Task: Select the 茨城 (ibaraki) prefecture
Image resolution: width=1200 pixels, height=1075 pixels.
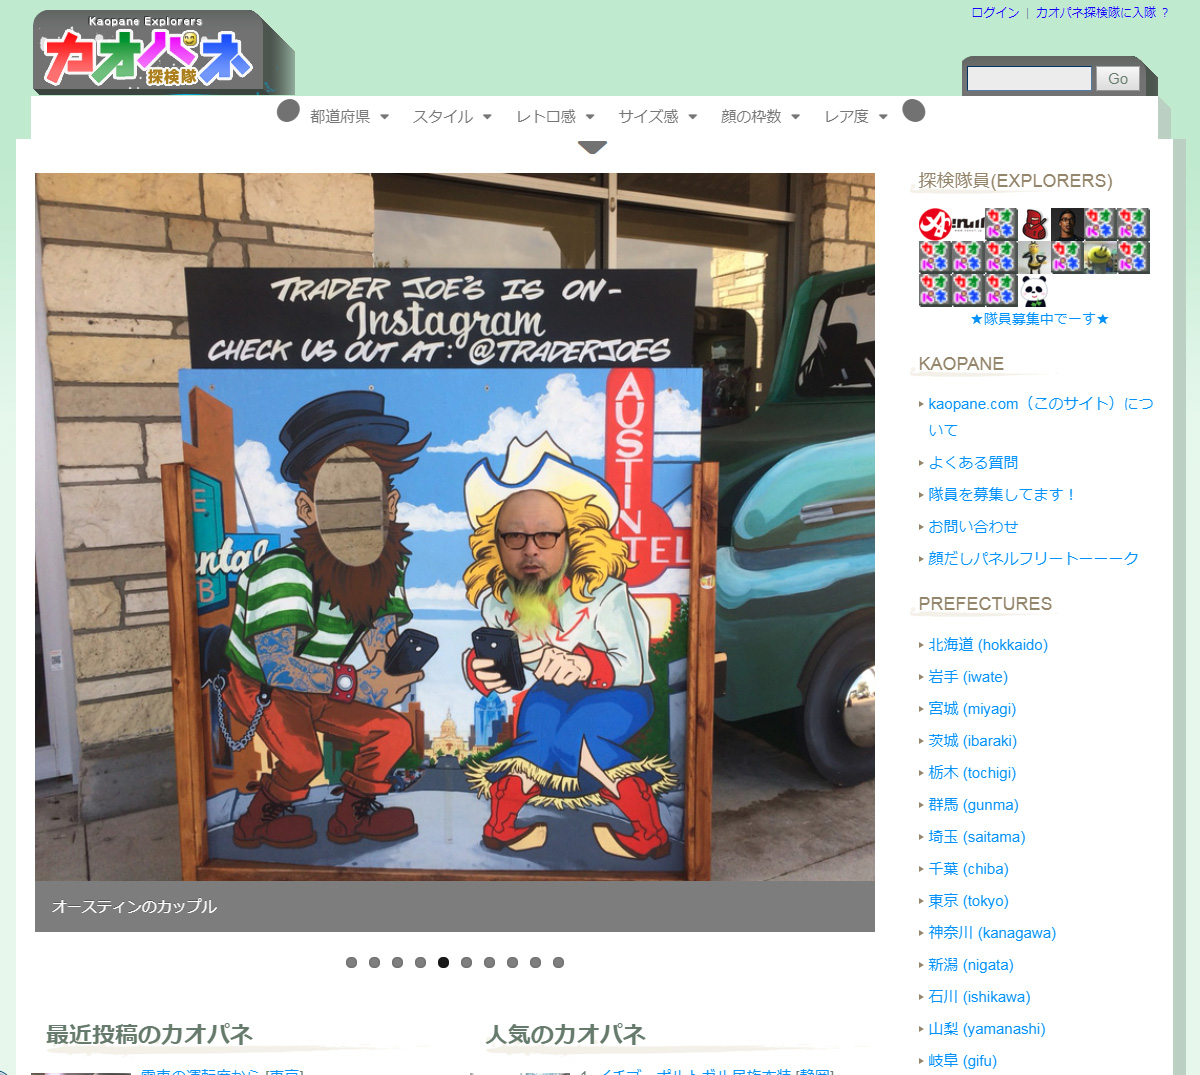Action: click(972, 741)
